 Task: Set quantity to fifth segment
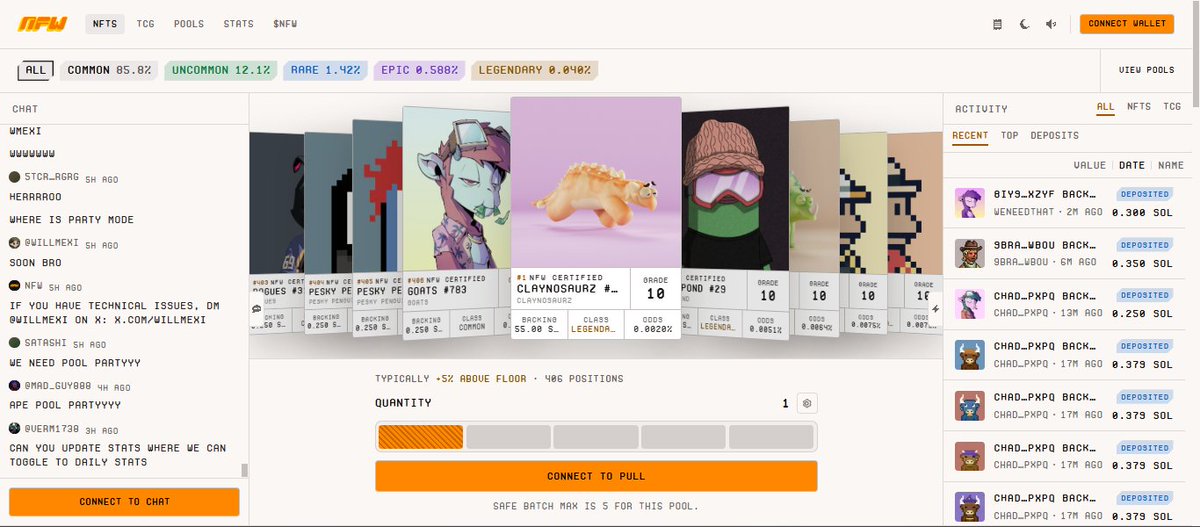[x=771, y=437]
